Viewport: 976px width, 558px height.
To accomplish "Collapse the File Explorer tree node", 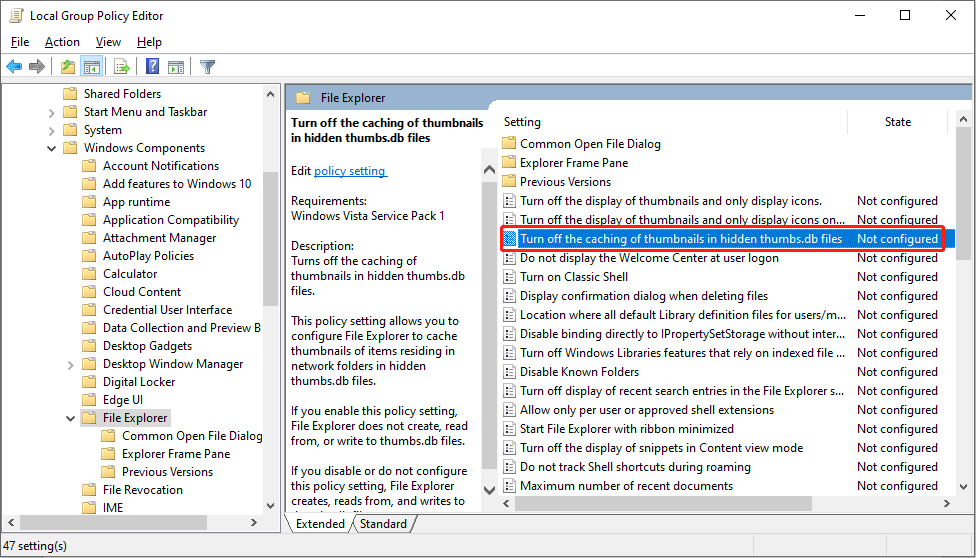I will pos(70,418).
